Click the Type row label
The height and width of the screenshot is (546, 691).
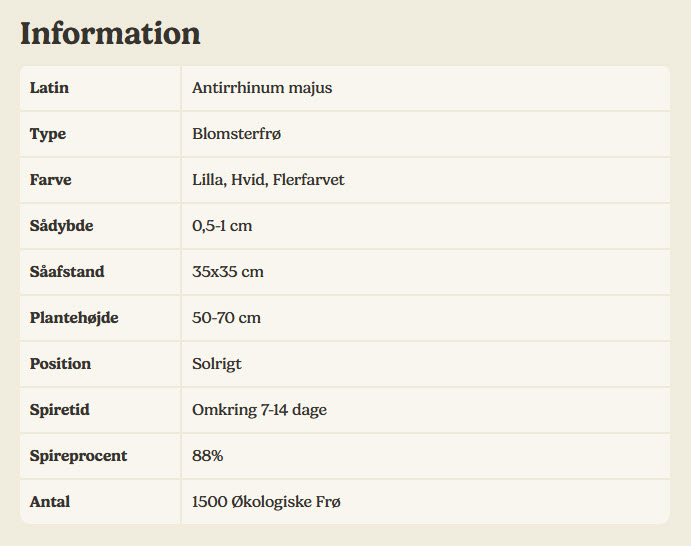pyautogui.click(x=48, y=134)
